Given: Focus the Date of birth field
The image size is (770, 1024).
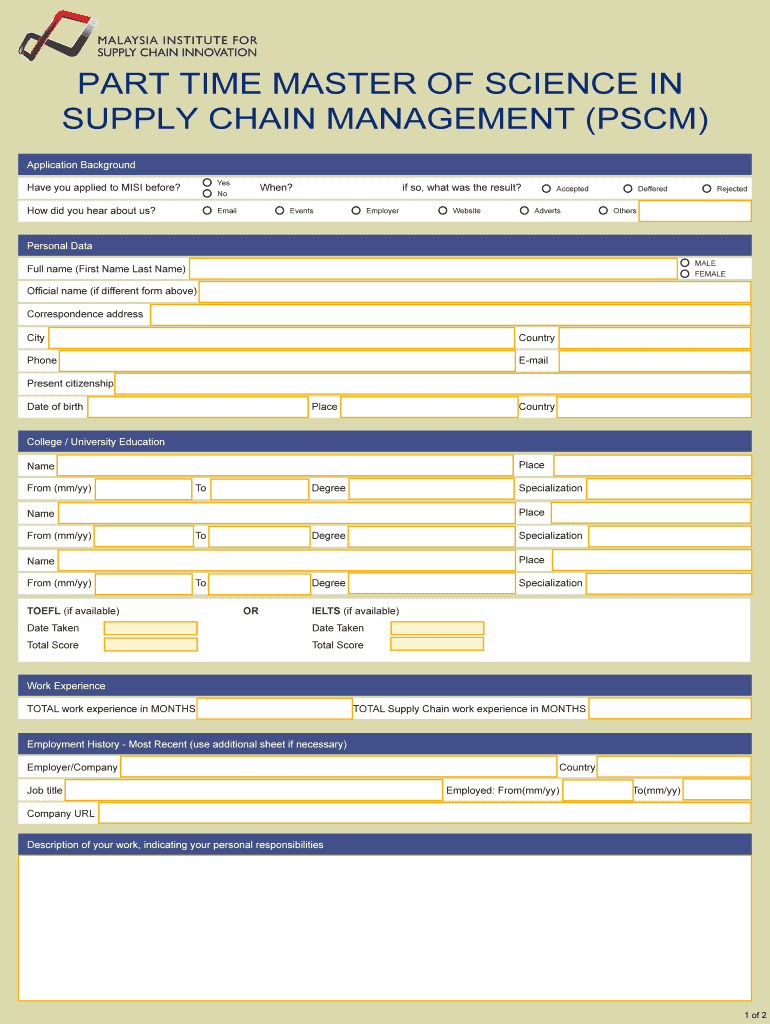Looking at the screenshot, I should 197,407.
